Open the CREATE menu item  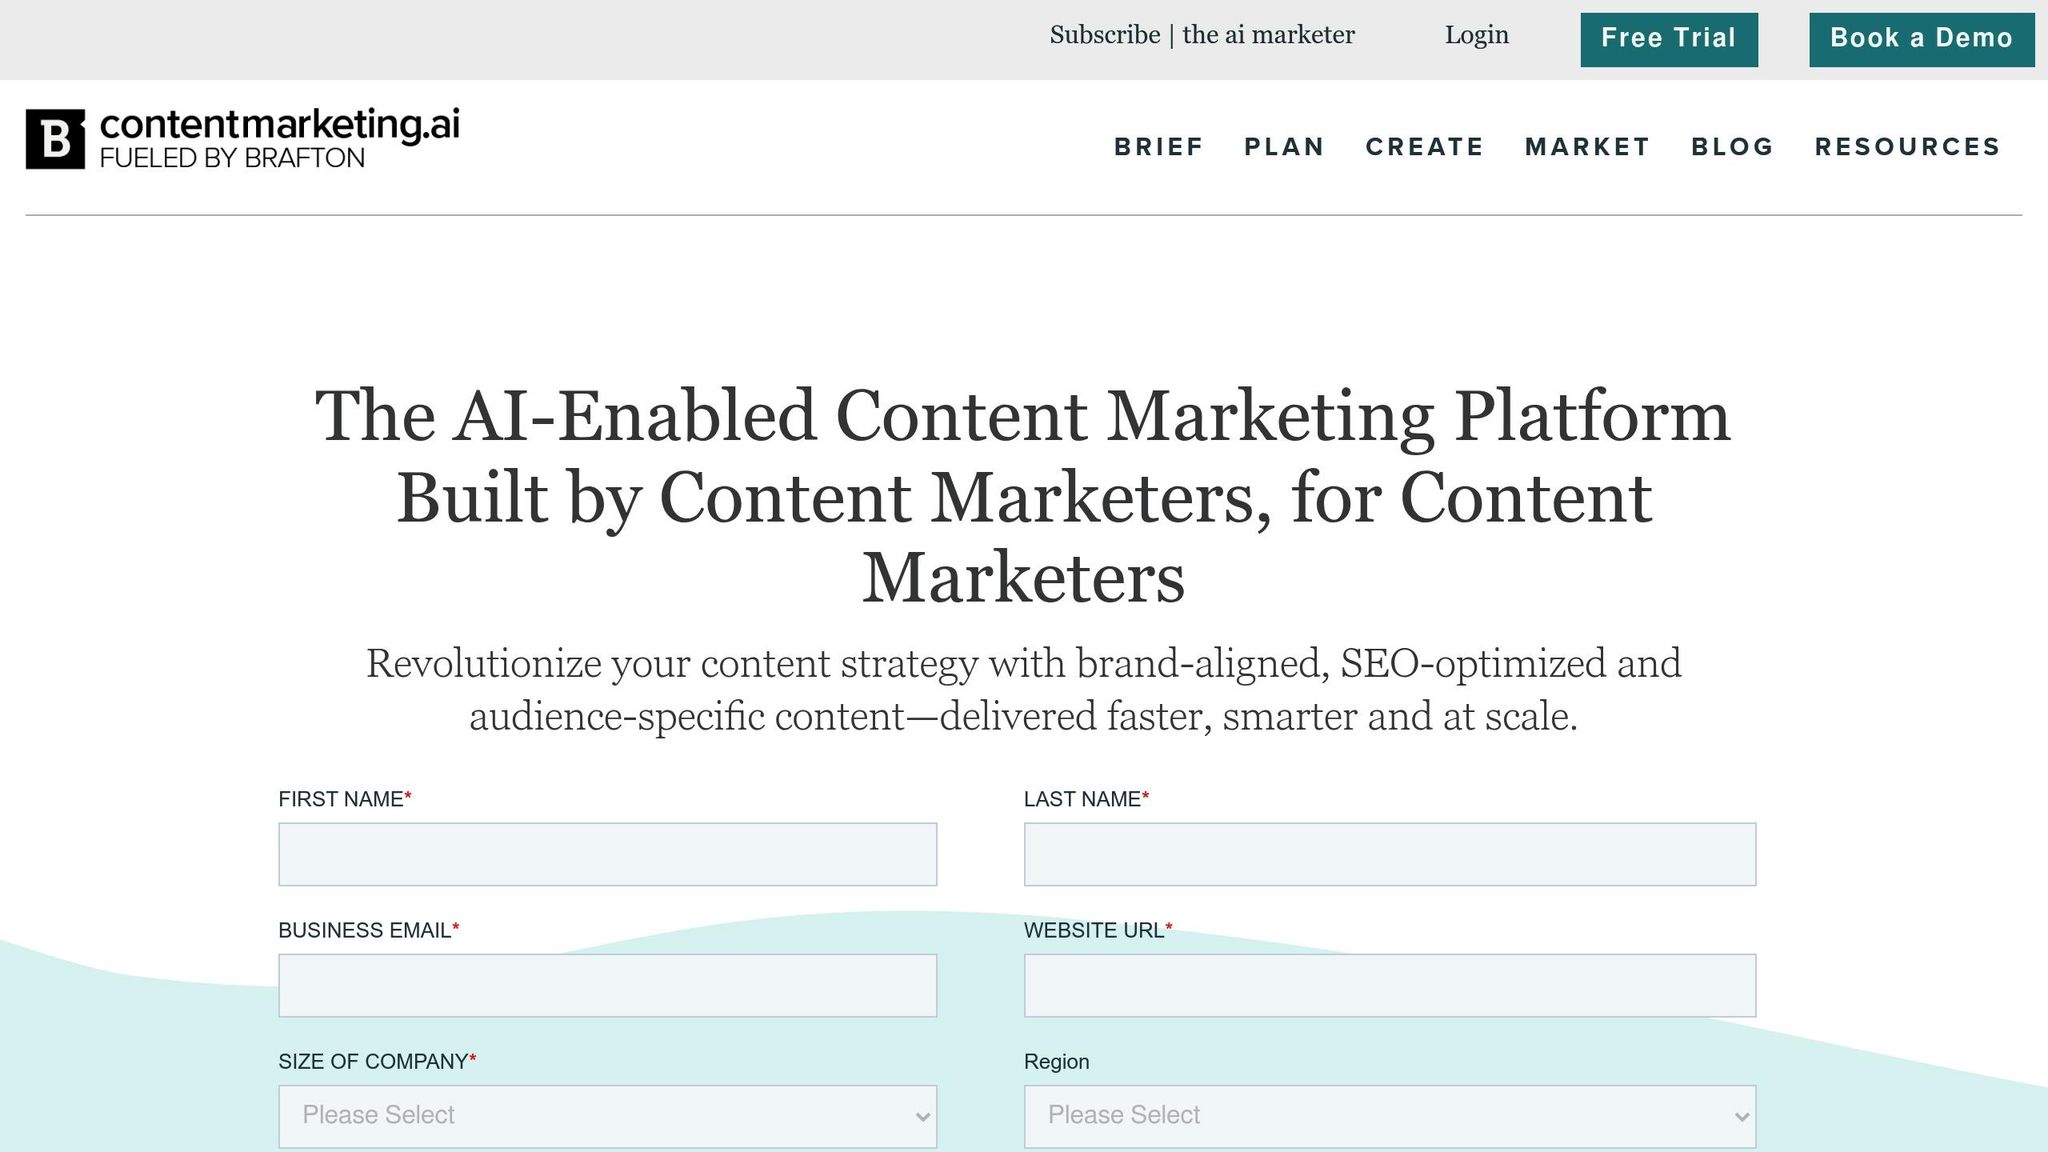pyautogui.click(x=1425, y=147)
